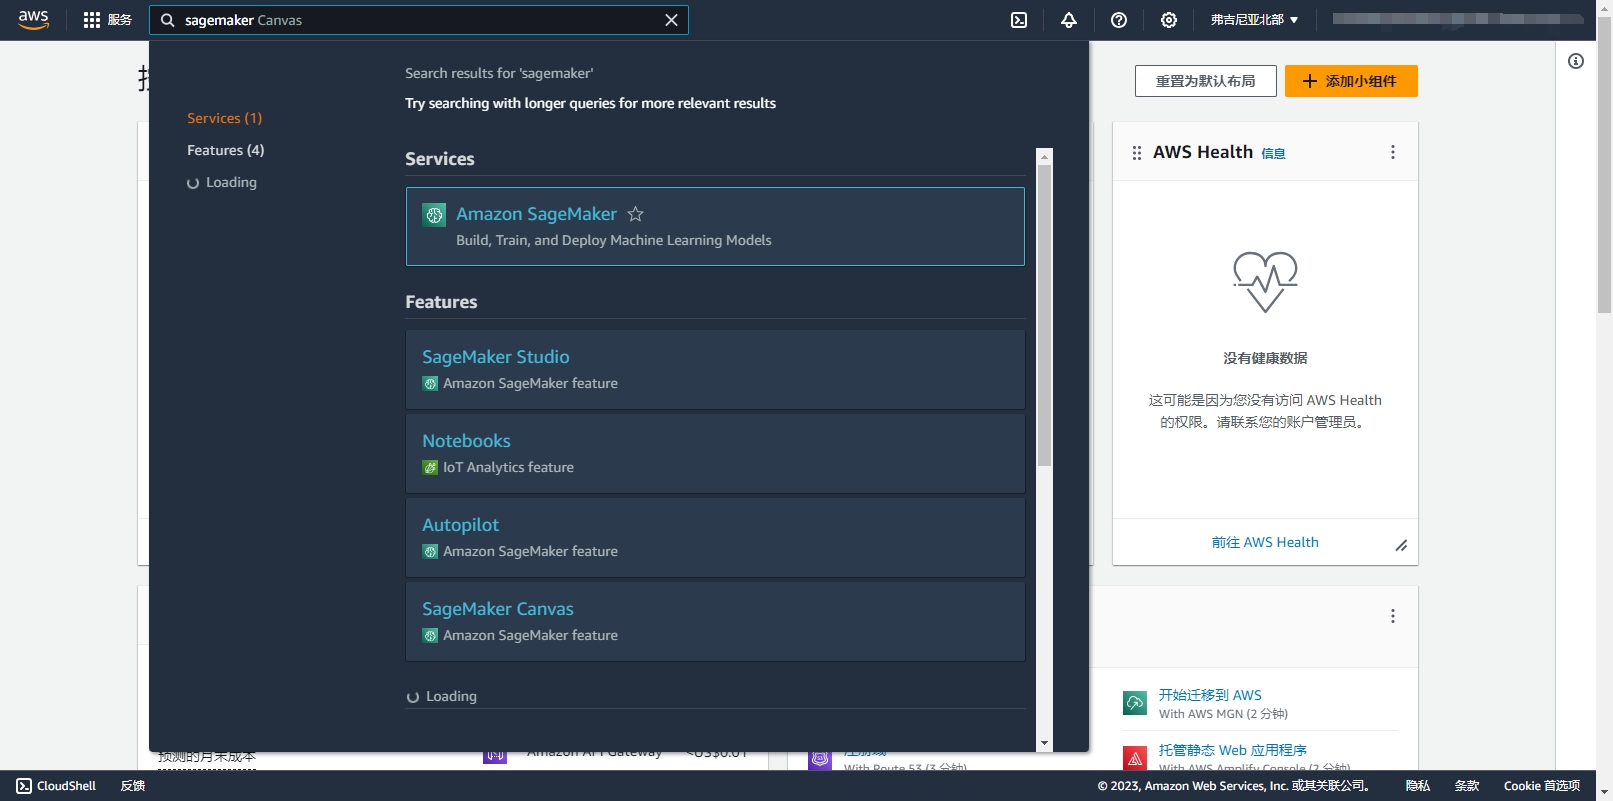Open the 开始迁移到 AWS link
Viewport: 1613px width, 801px height.
(1210, 695)
